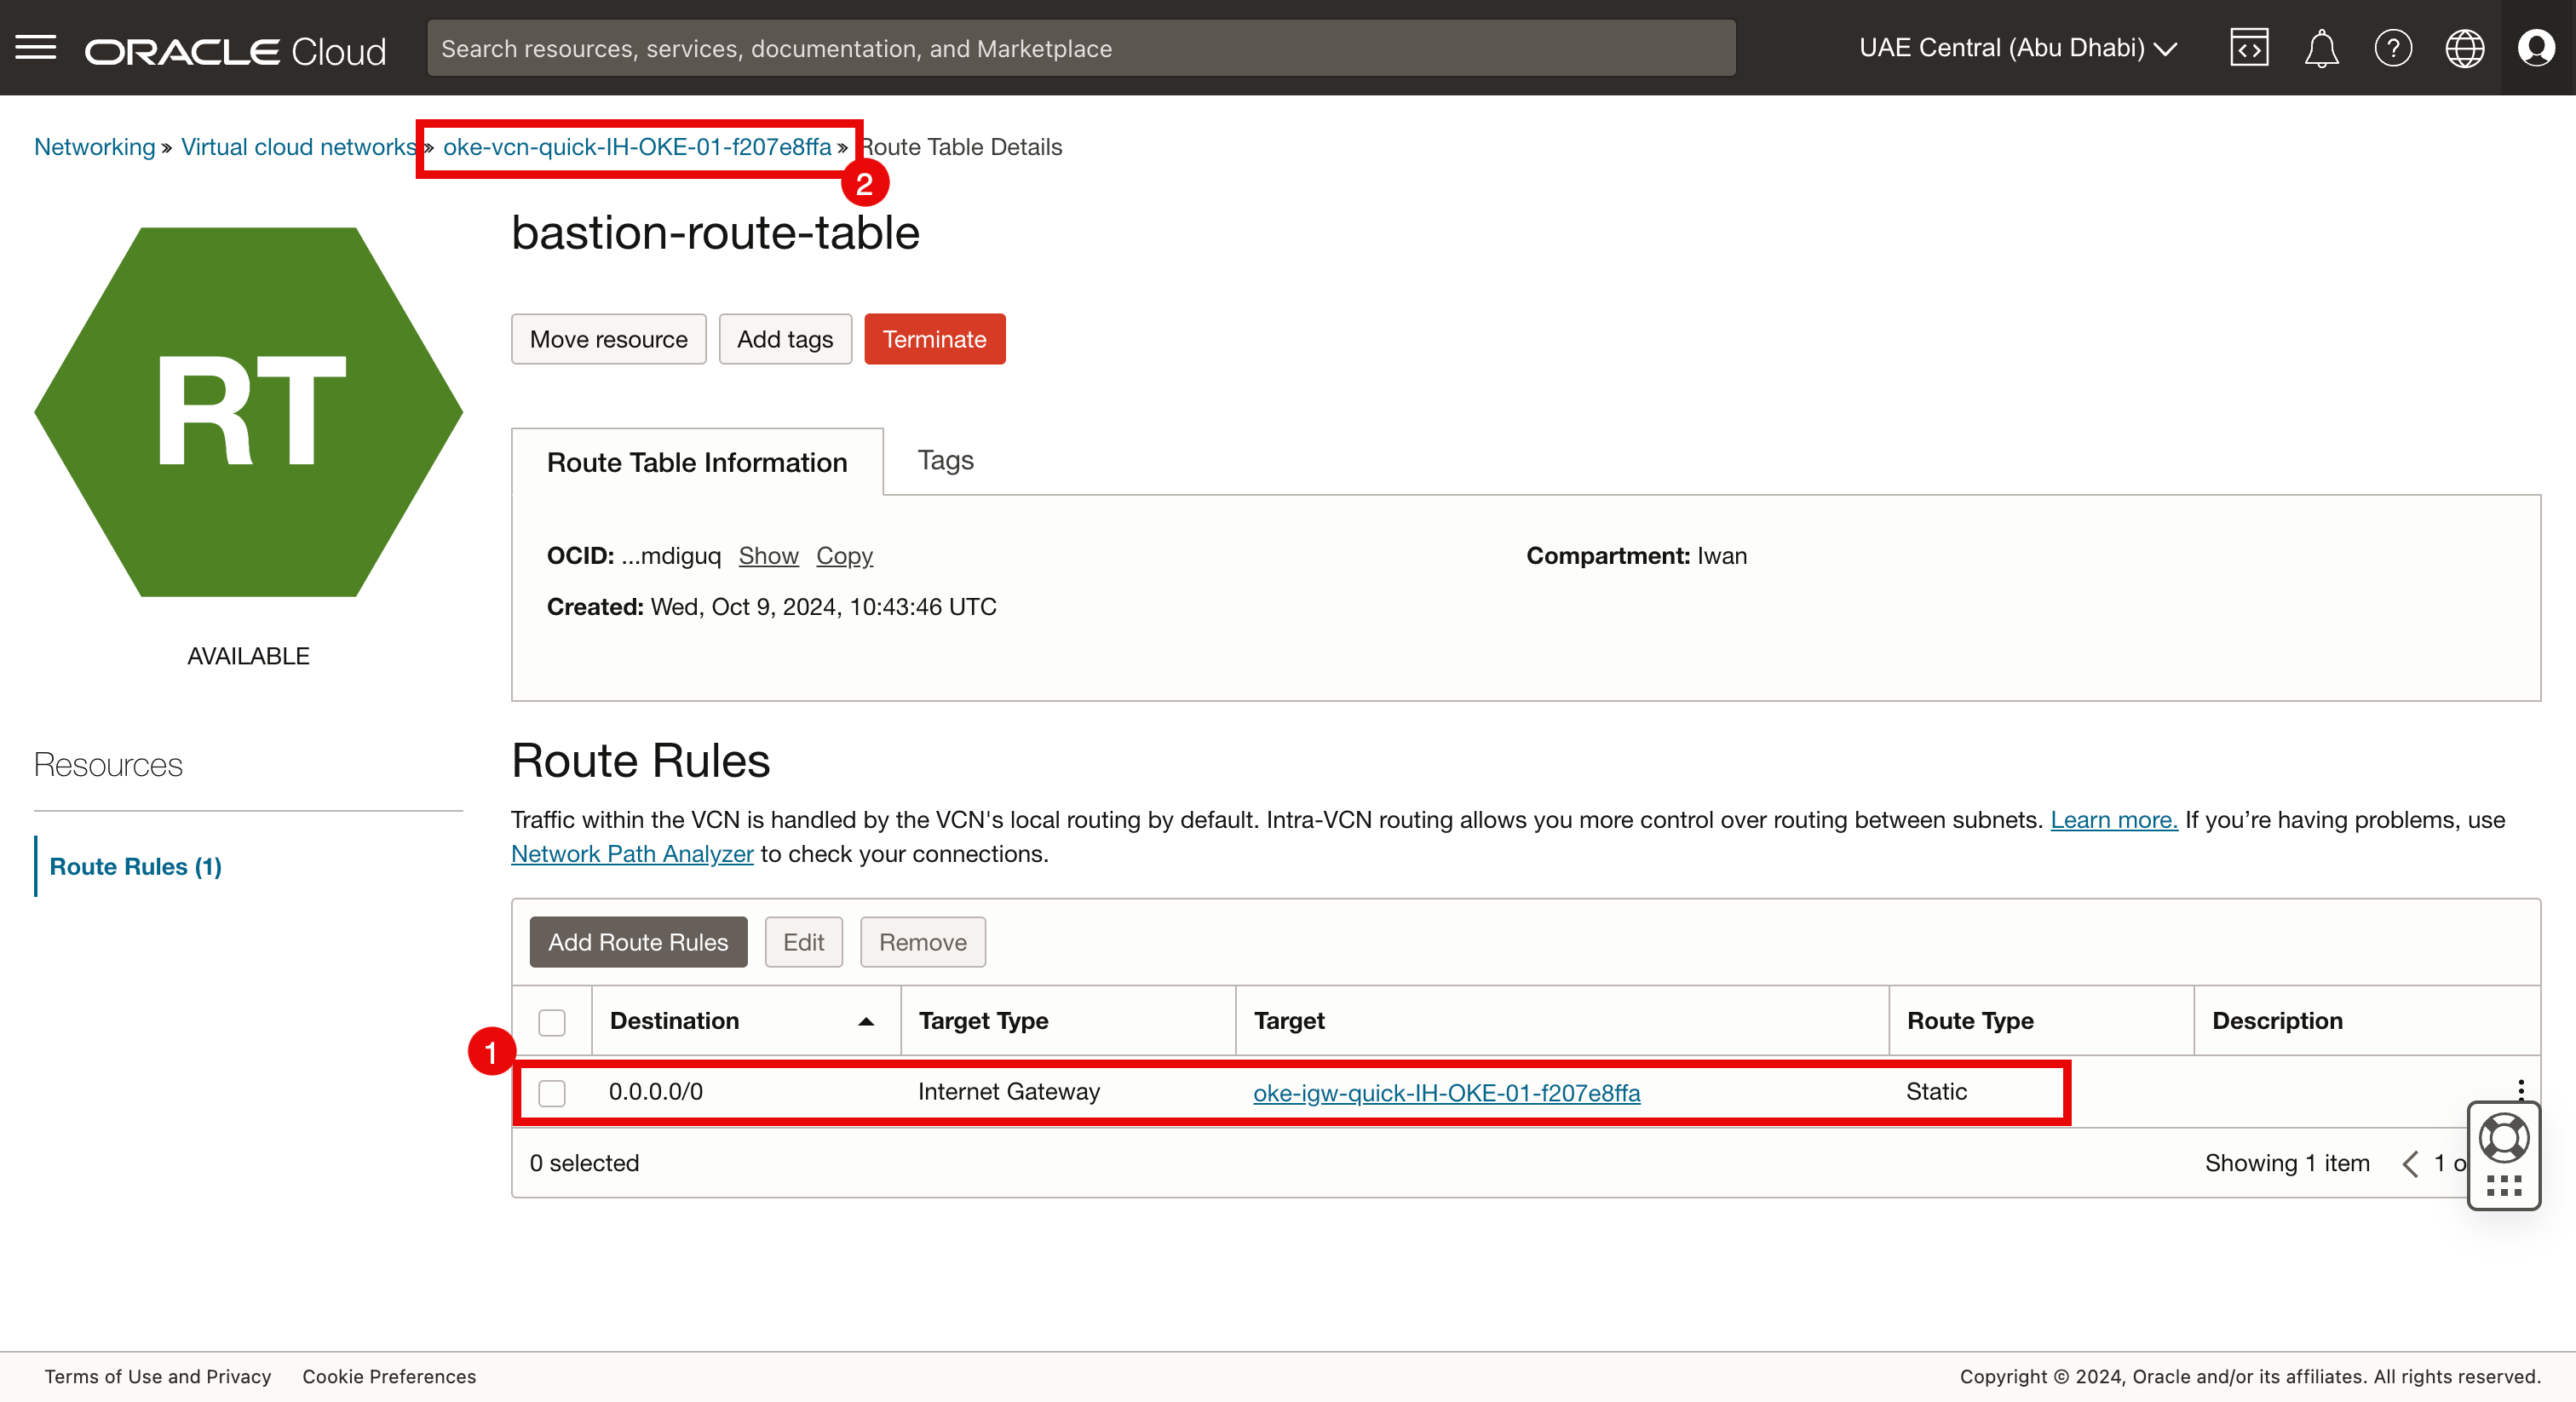
Task: Open the help question mark menu
Action: (2392, 47)
